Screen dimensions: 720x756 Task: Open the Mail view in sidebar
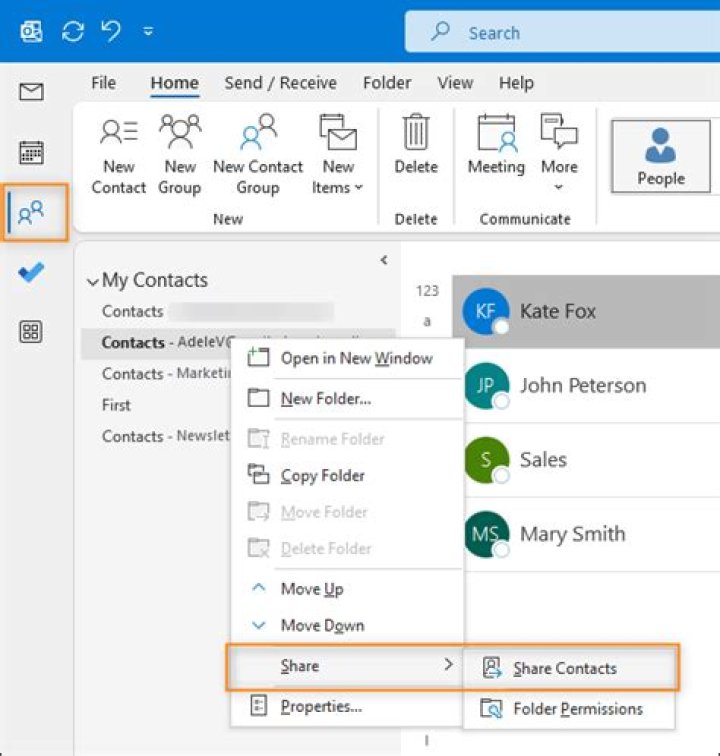(31, 93)
